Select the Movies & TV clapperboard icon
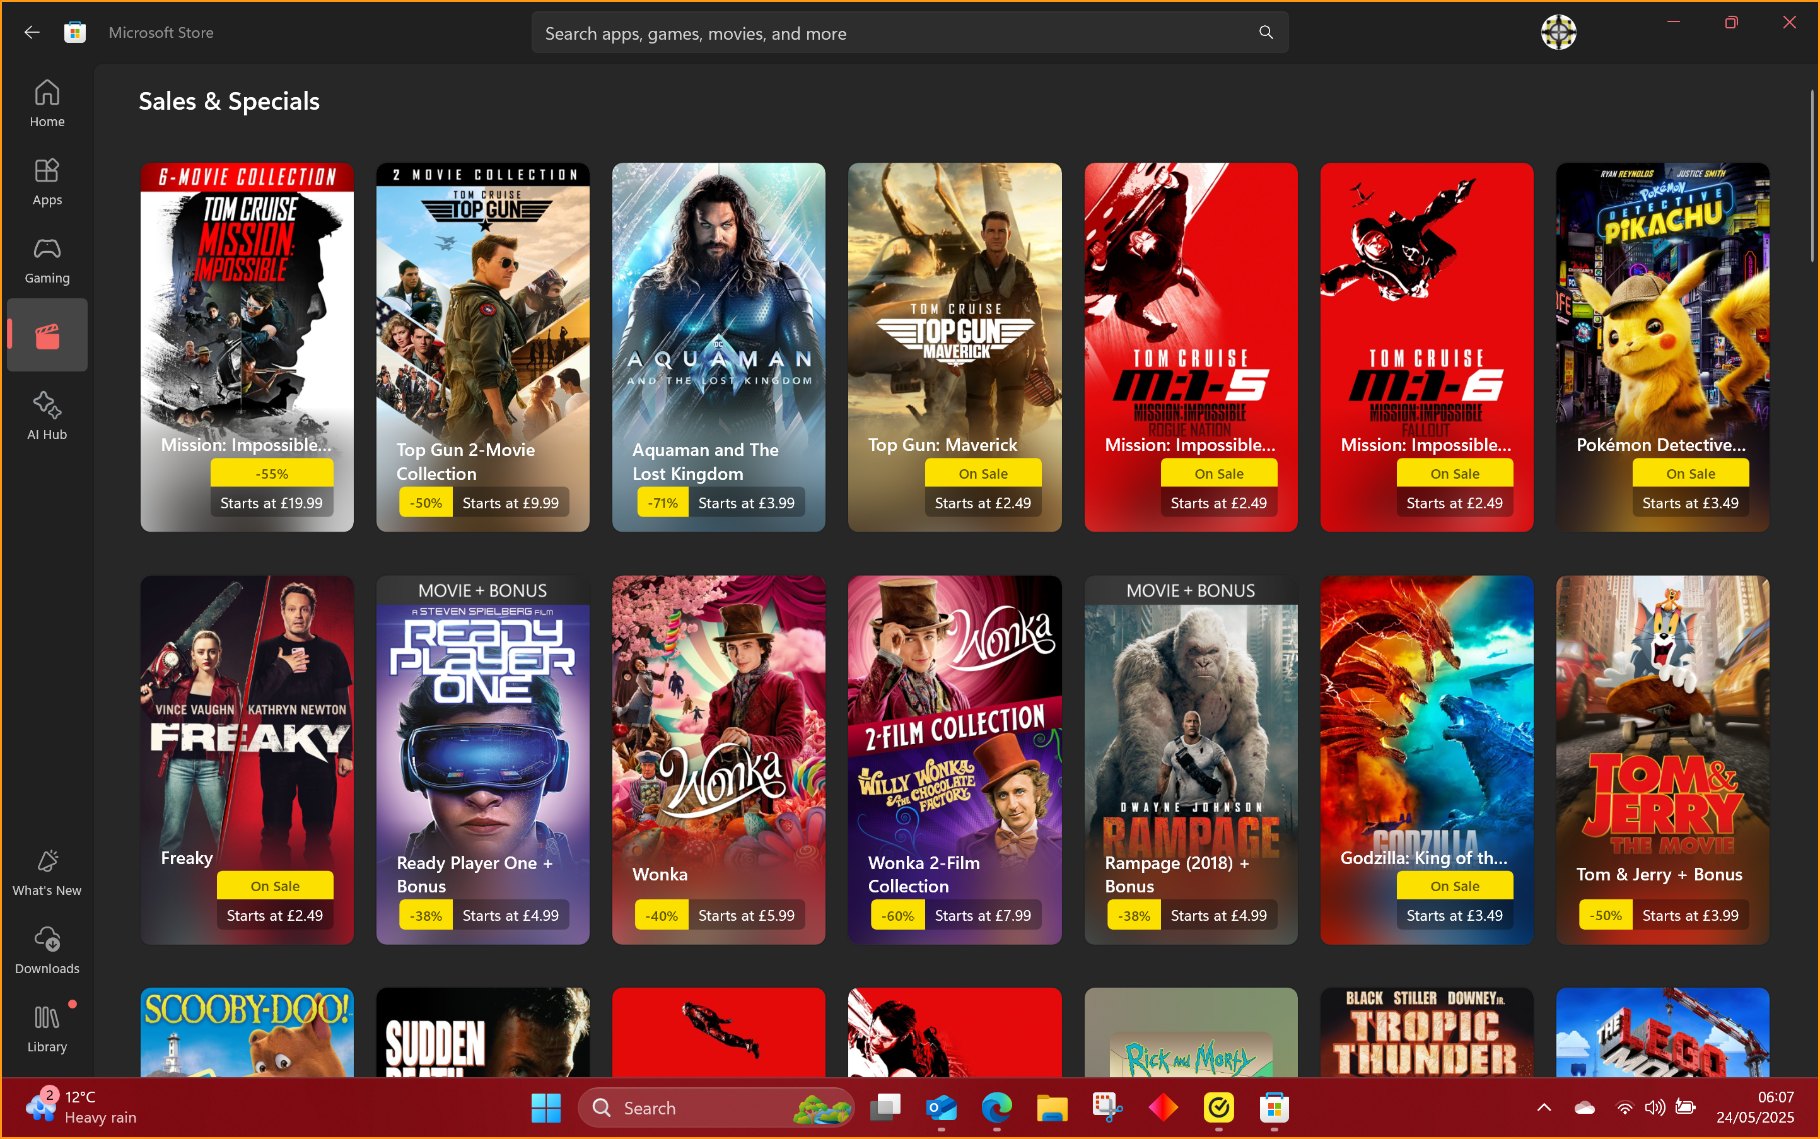Screen dimensions: 1820x1139 click(x=47, y=336)
